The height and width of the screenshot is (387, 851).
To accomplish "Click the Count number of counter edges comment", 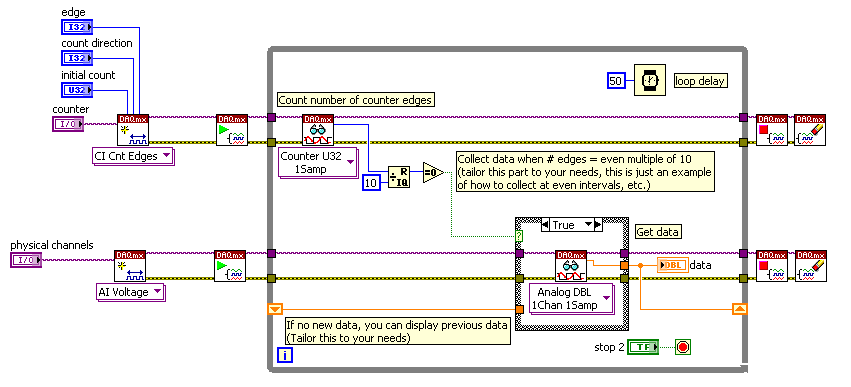I will pyautogui.click(x=355, y=100).
